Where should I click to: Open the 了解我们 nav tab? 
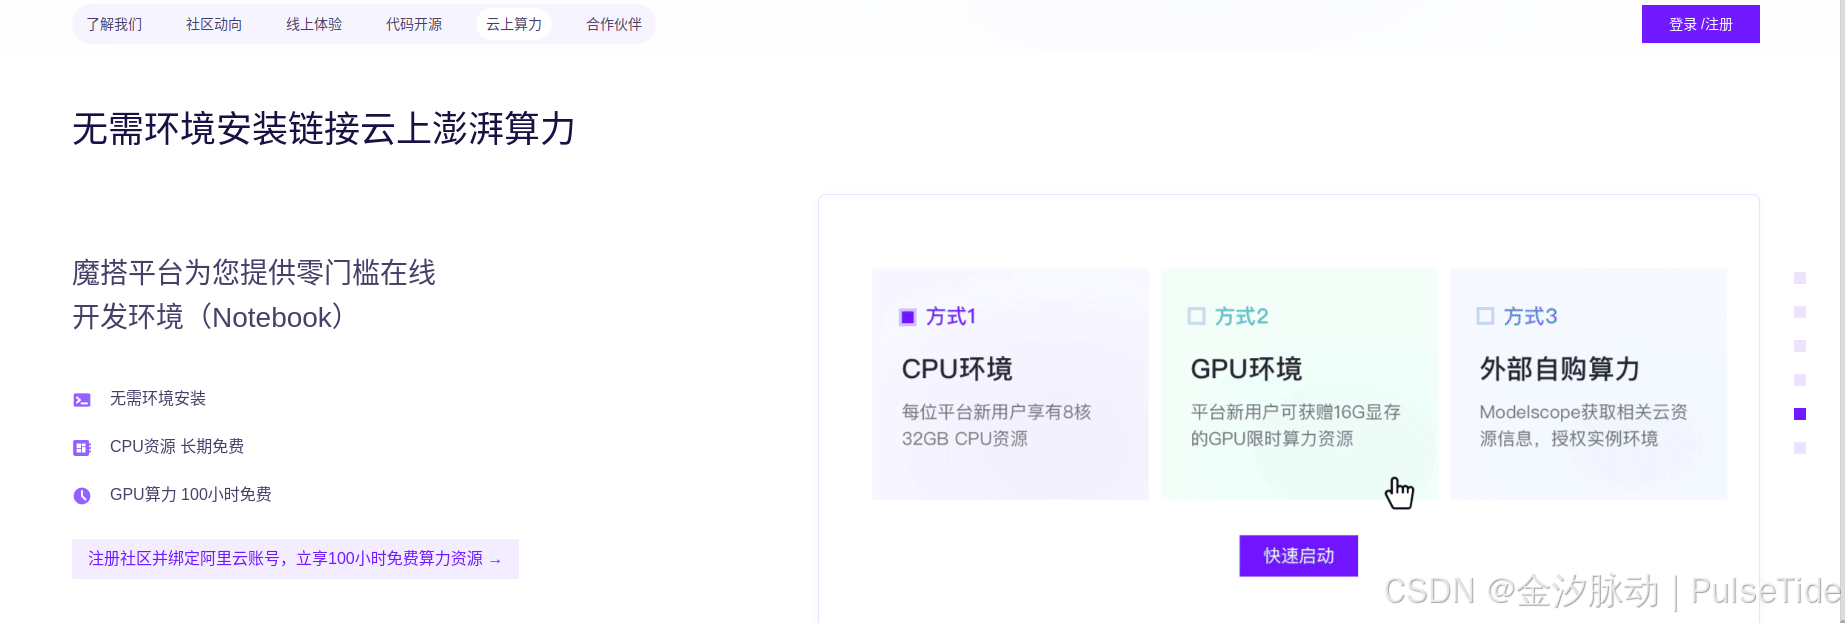click(114, 24)
